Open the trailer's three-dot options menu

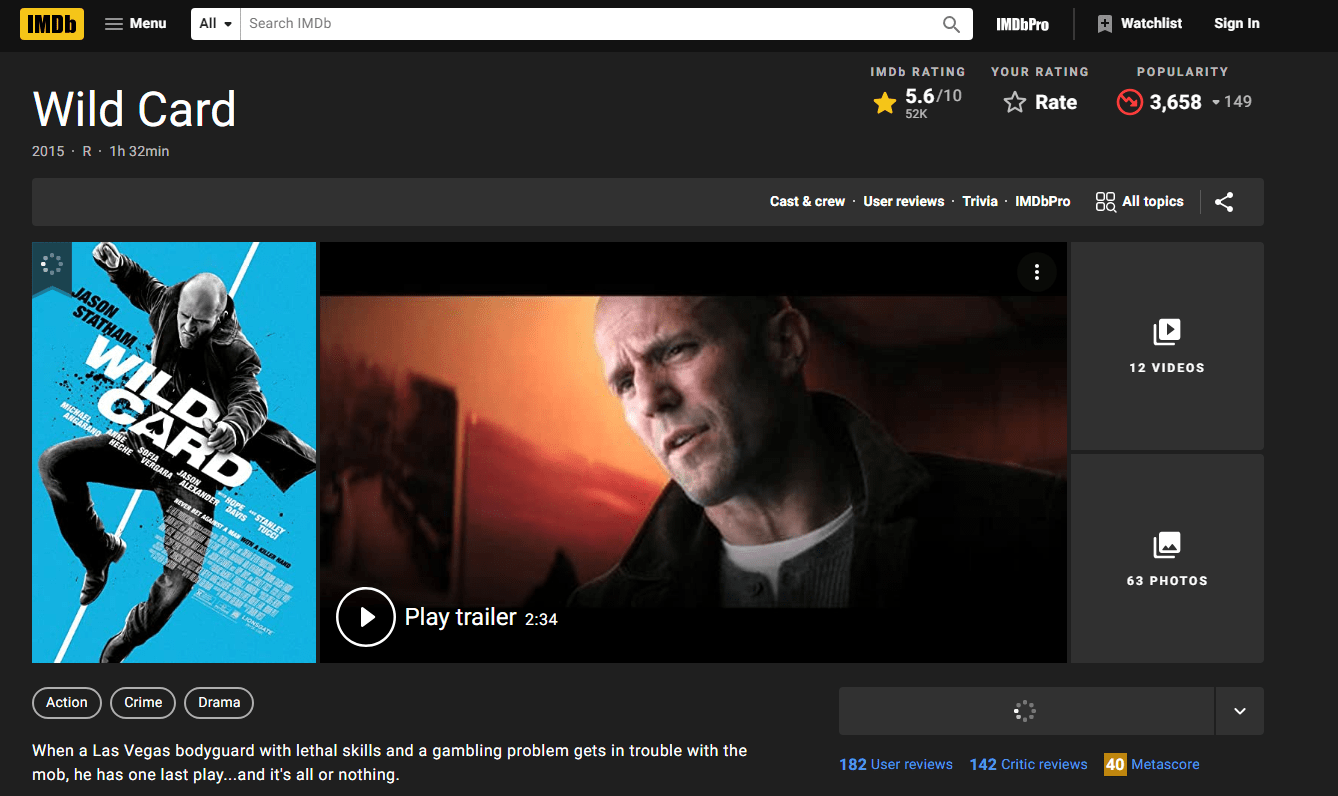(x=1037, y=272)
